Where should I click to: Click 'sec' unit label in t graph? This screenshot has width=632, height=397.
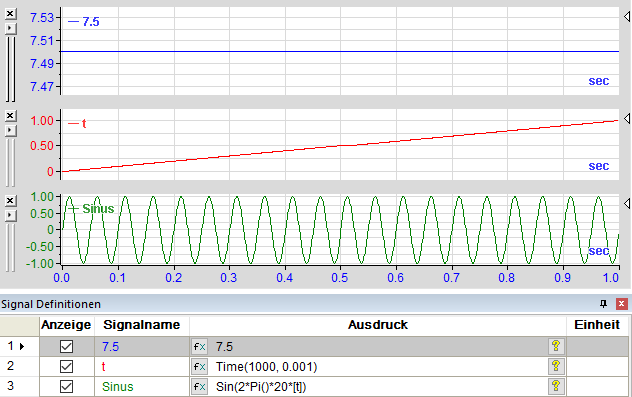pyautogui.click(x=599, y=166)
